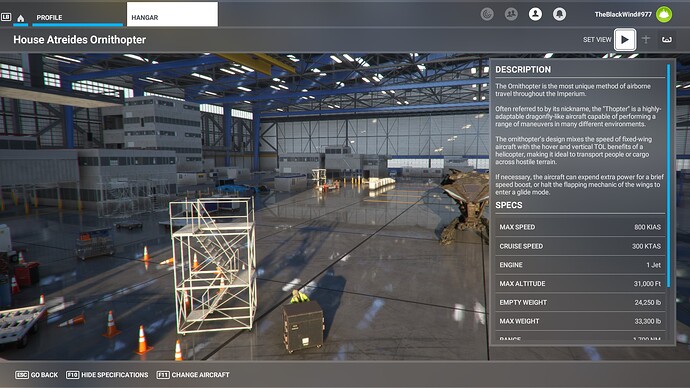Click the green Xbox gamerpic avatar
The height and width of the screenshot is (388, 690).
(x=664, y=14)
